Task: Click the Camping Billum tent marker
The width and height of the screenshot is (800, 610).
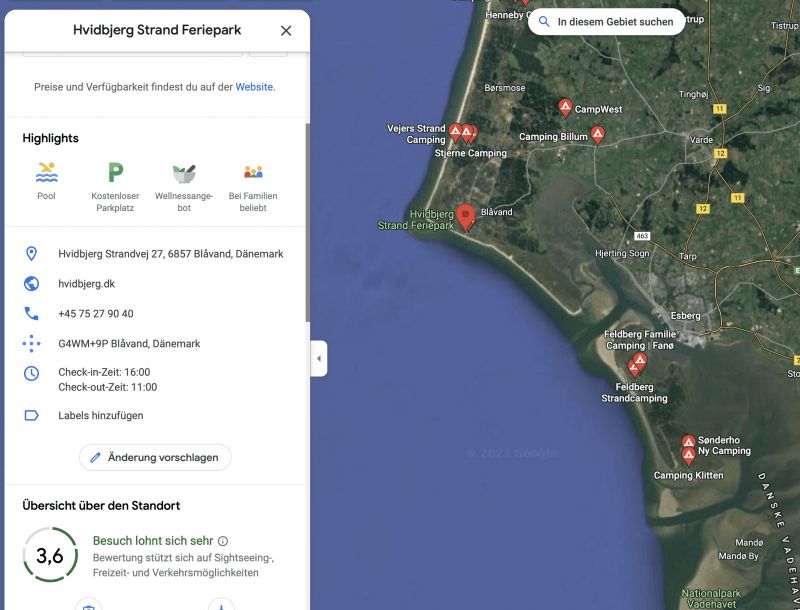Action: [x=598, y=133]
